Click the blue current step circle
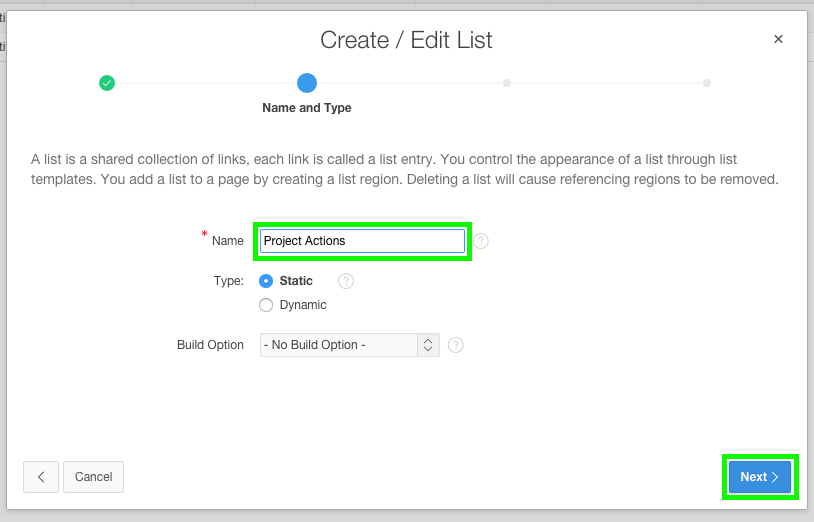The image size is (814, 522). coord(307,83)
